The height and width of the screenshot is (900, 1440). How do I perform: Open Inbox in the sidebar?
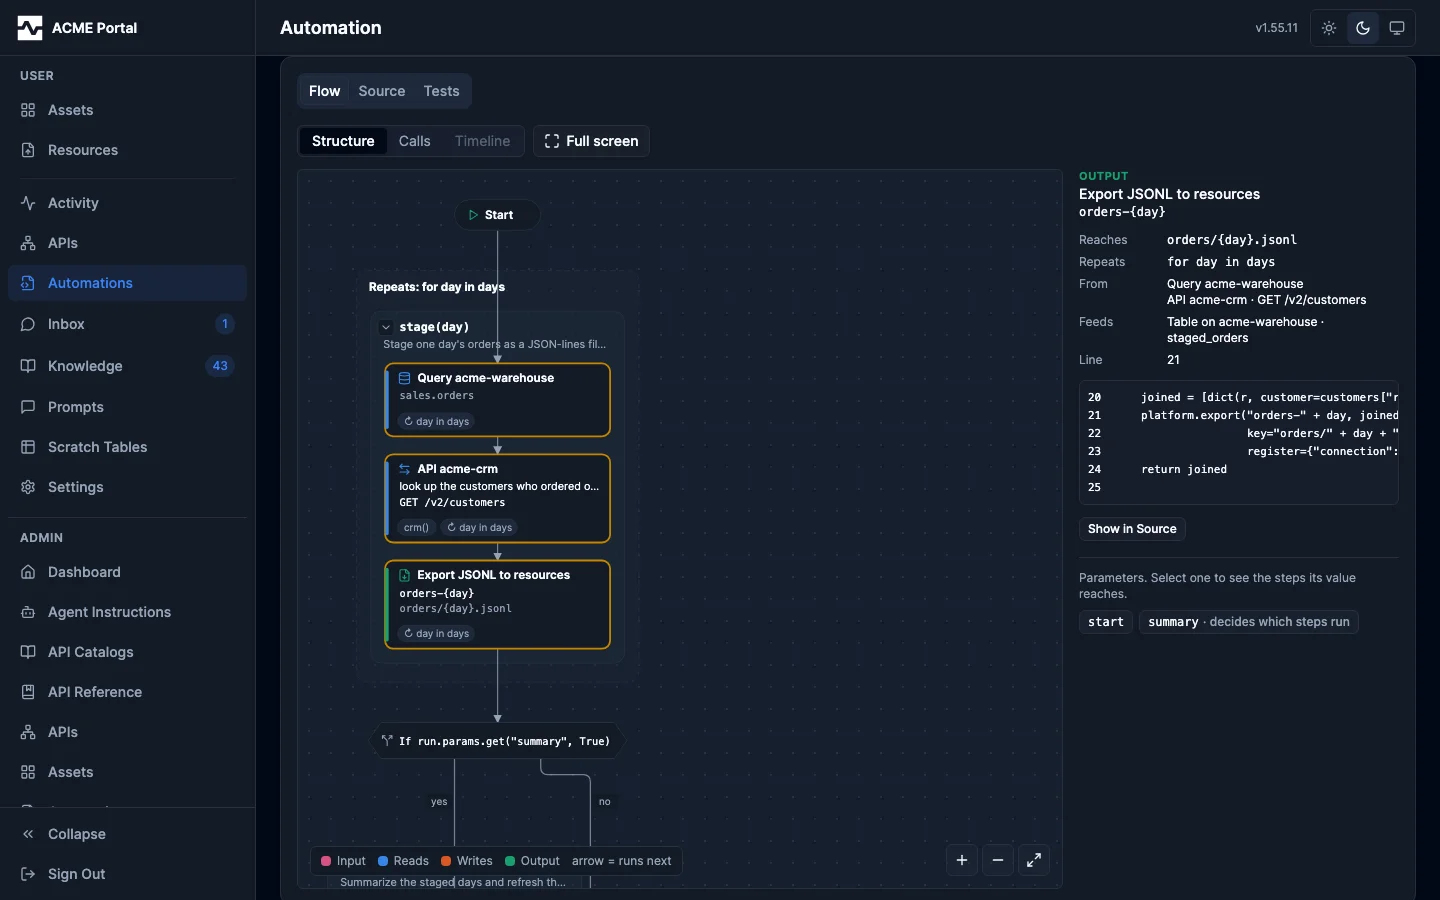(127, 324)
